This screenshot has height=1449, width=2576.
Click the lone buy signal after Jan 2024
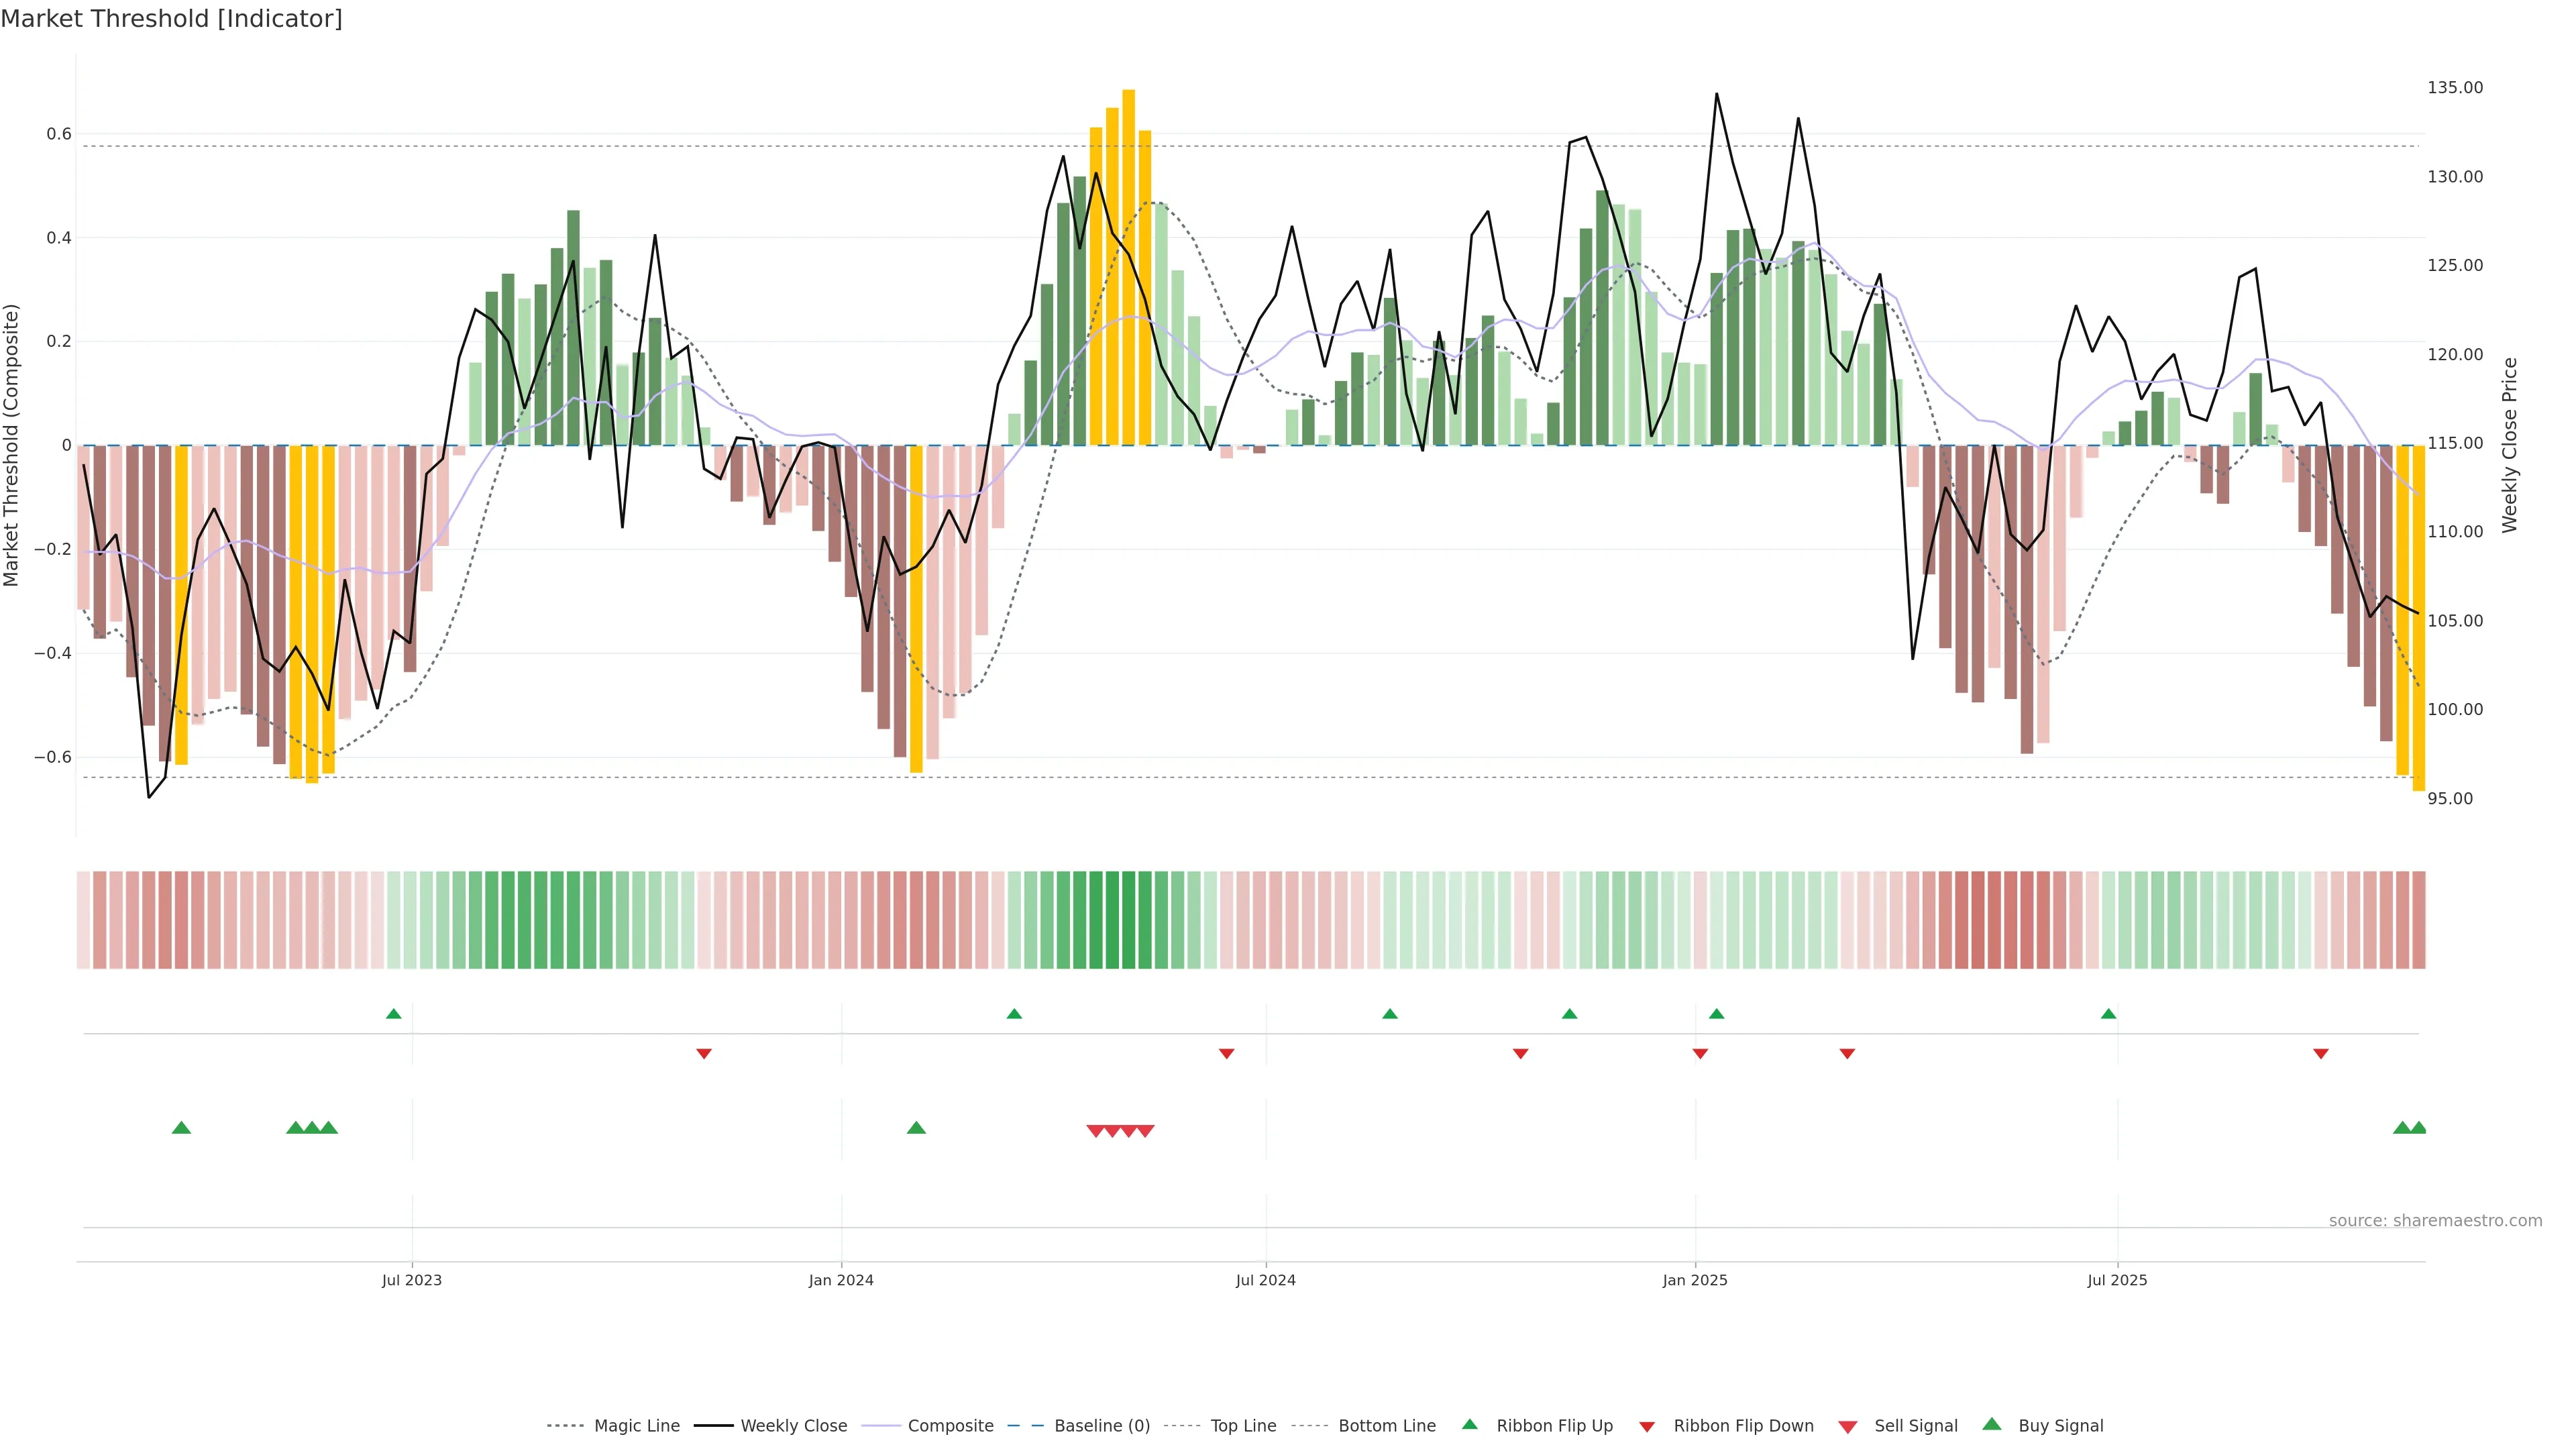click(x=916, y=1128)
